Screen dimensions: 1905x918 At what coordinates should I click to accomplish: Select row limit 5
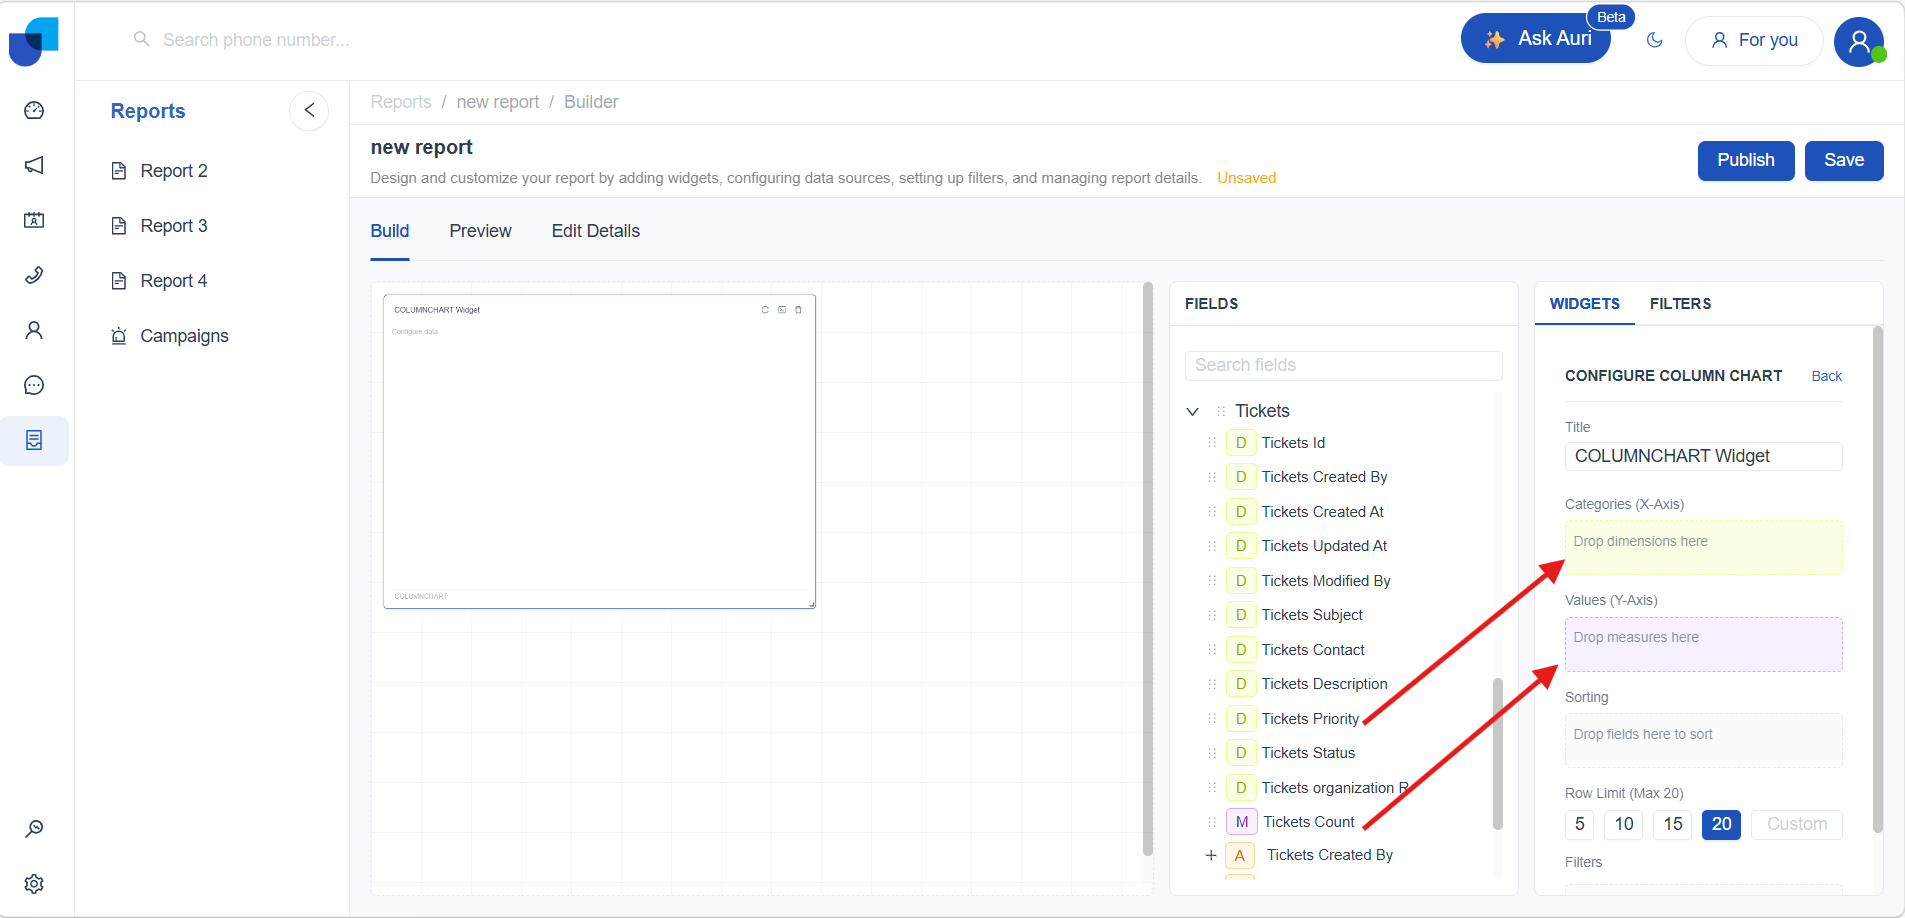(1579, 824)
